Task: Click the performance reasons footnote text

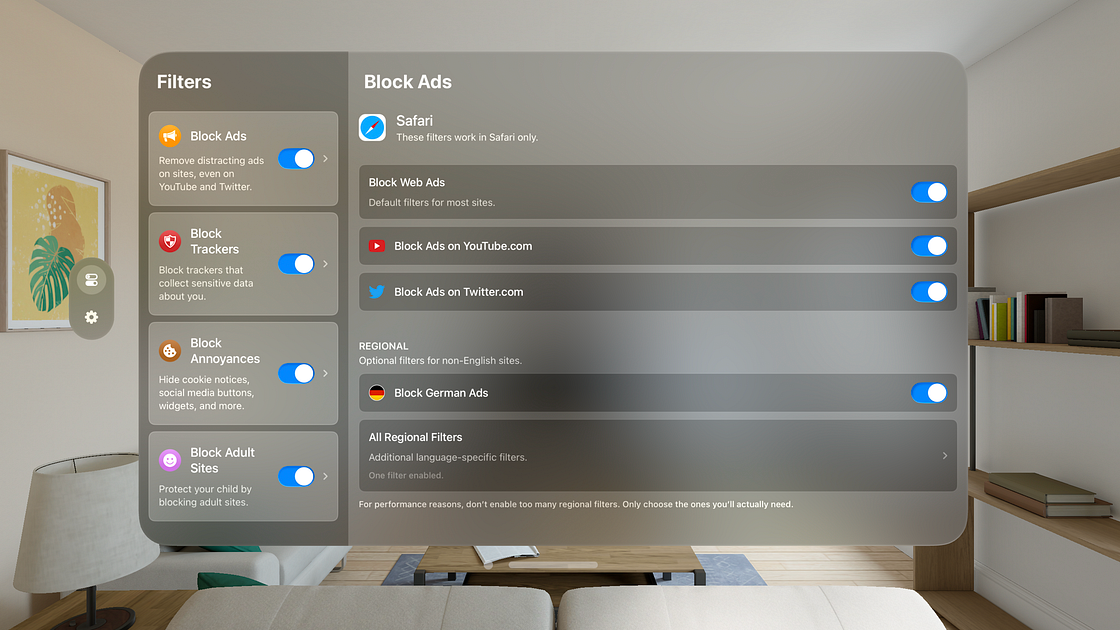Action: pos(576,504)
